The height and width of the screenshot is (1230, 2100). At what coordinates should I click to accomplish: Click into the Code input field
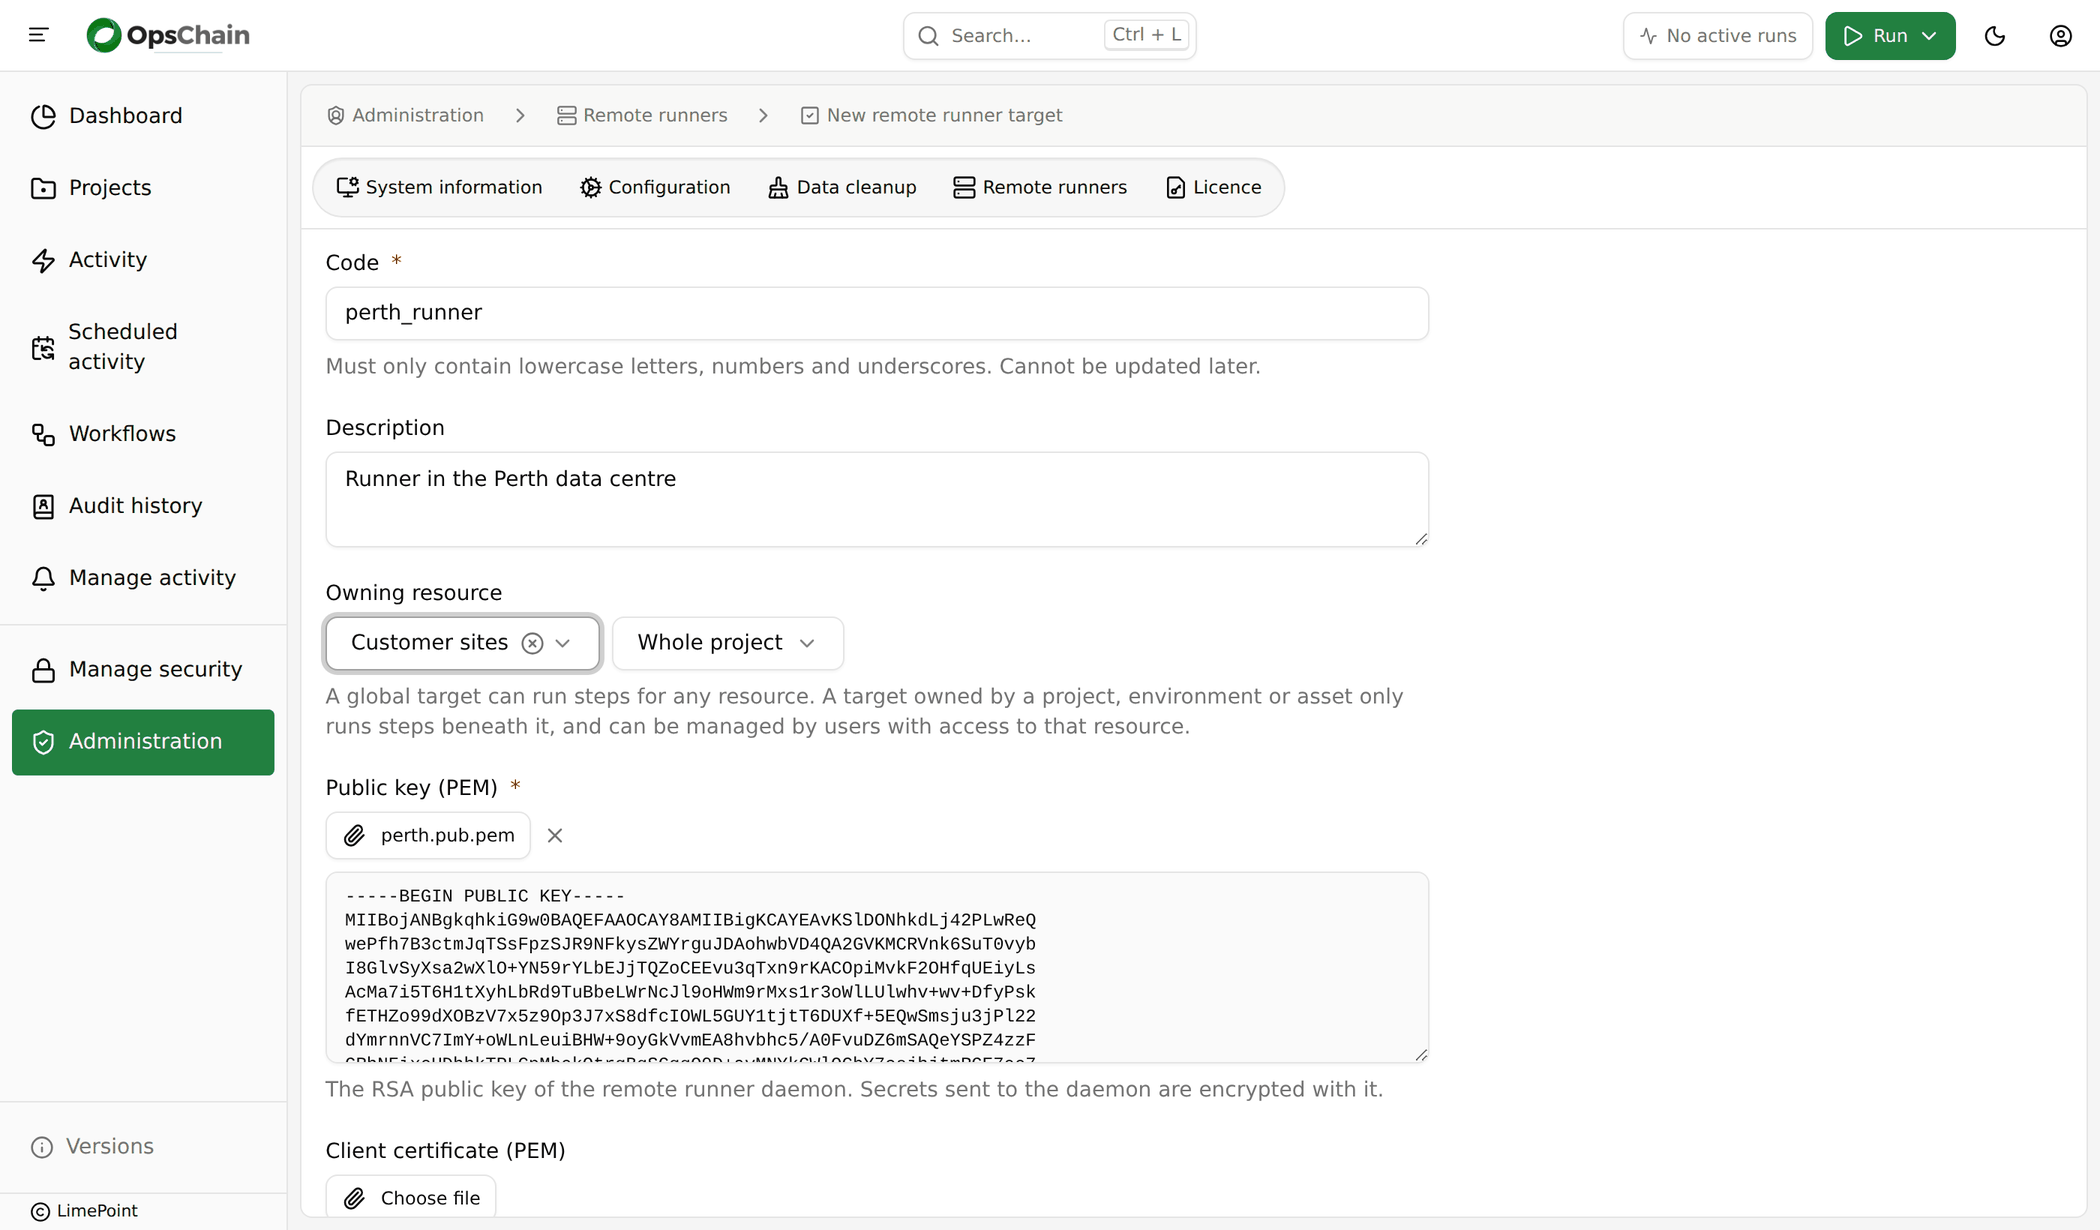pos(877,314)
